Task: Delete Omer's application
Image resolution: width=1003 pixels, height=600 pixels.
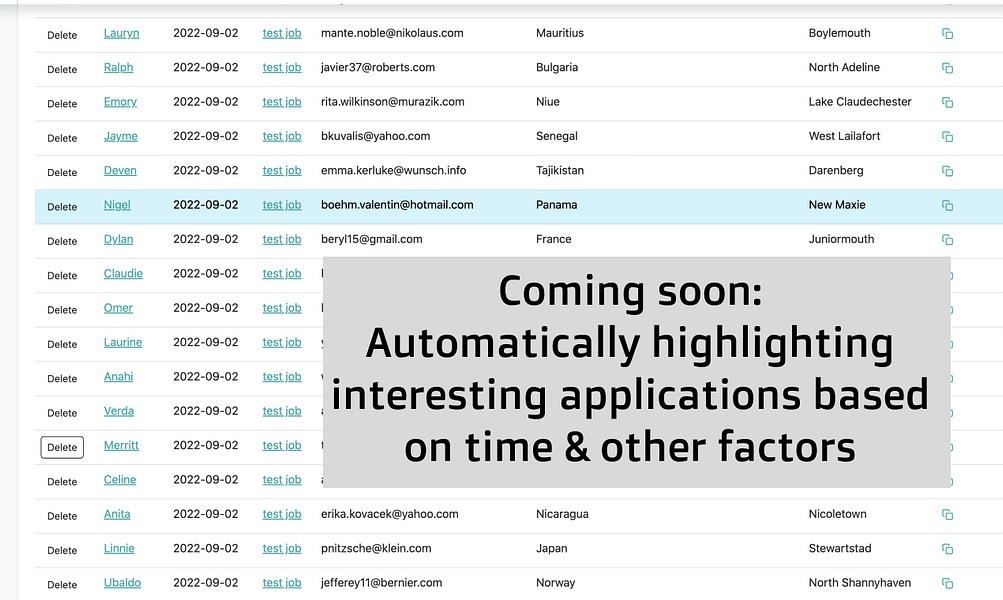Action: [x=62, y=310]
